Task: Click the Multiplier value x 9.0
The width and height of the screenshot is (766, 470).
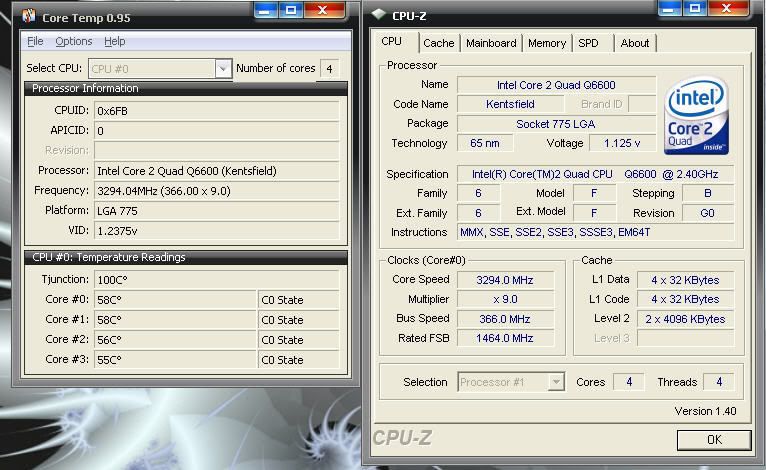Action: pos(505,299)
